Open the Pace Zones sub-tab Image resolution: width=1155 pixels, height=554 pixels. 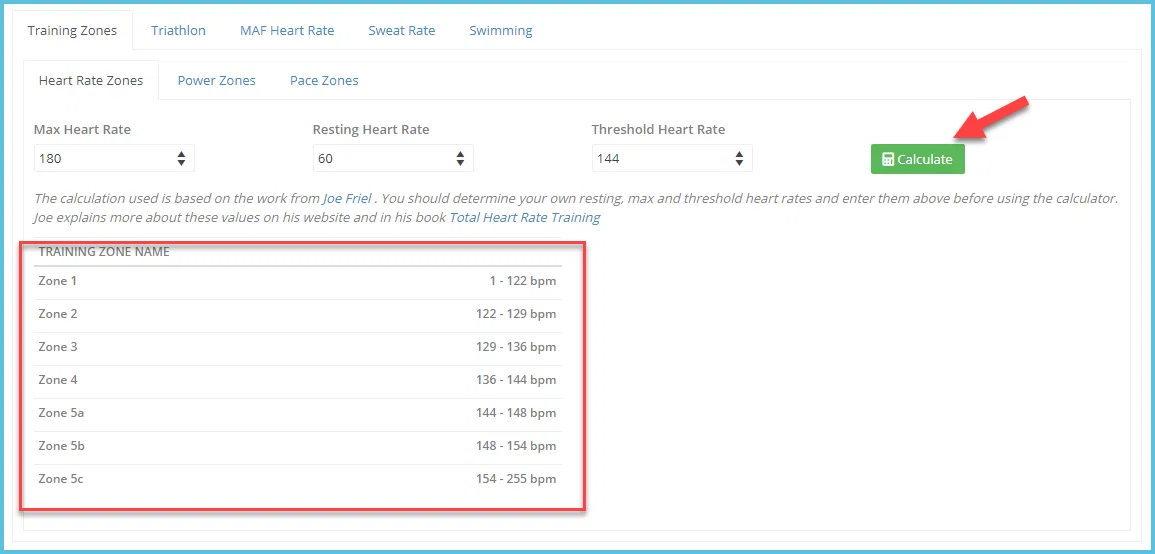click(x=324, y=80)
